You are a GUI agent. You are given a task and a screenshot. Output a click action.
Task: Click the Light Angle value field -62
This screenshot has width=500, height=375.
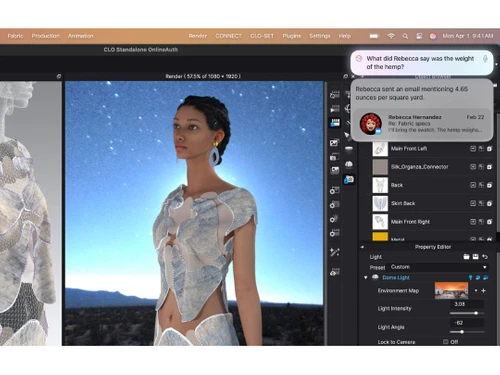(467, 323)
